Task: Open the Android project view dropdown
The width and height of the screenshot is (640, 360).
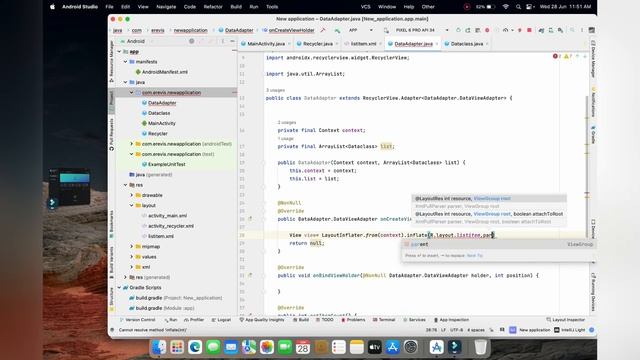Action: point(136,41)
